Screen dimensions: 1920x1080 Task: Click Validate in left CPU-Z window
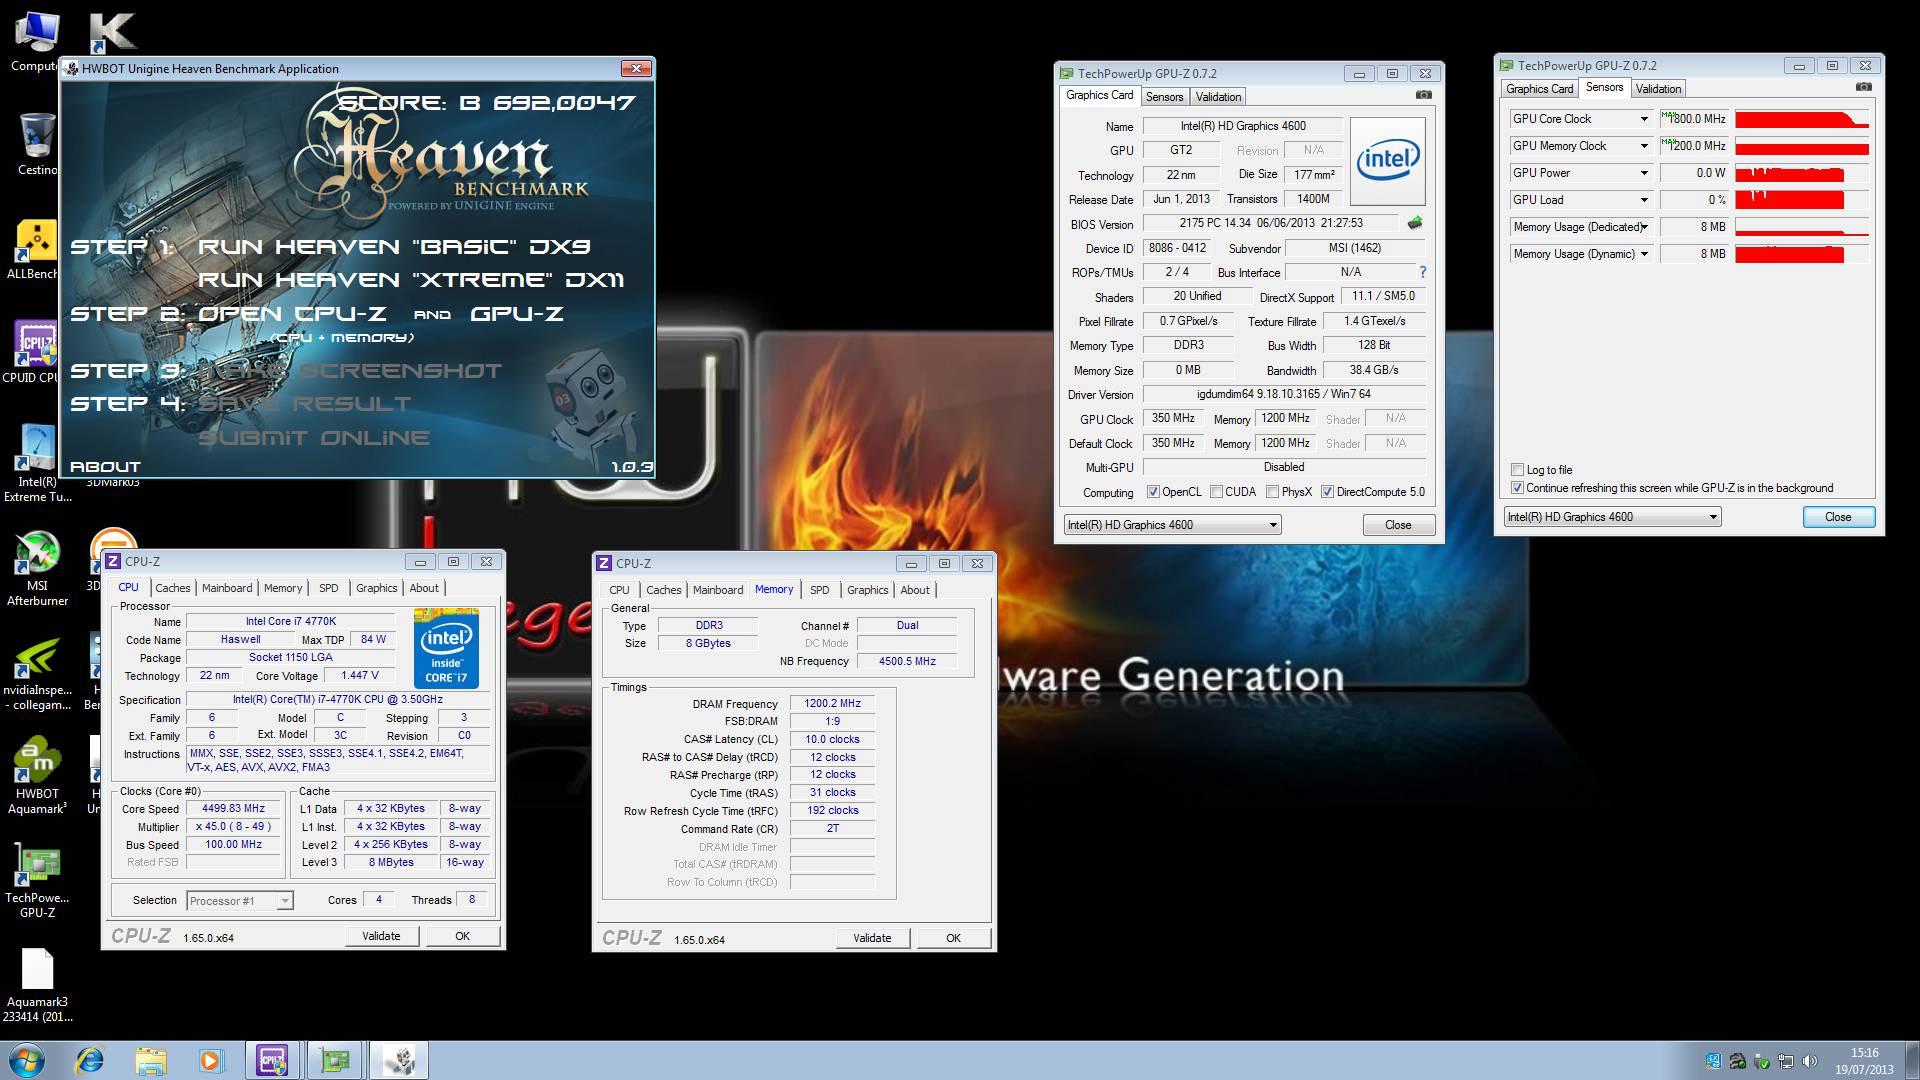[381, 936]
